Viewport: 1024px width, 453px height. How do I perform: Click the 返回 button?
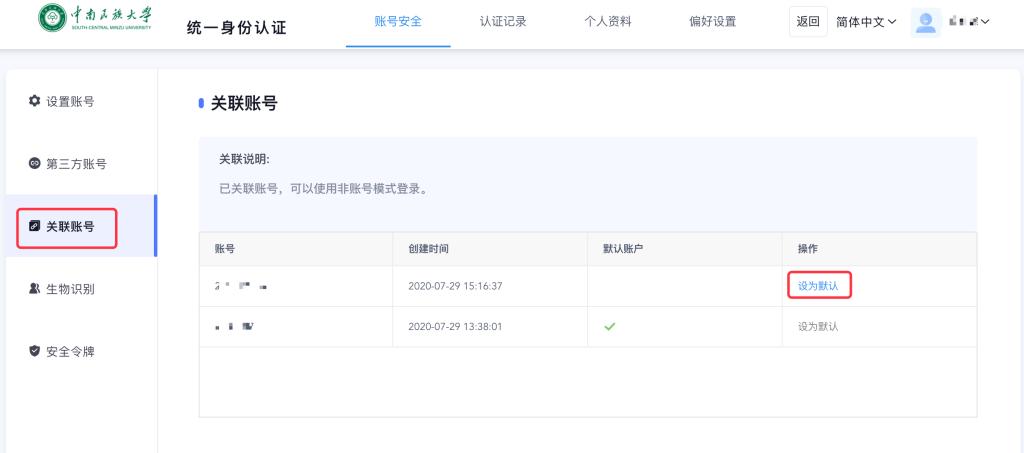[807, 22]
